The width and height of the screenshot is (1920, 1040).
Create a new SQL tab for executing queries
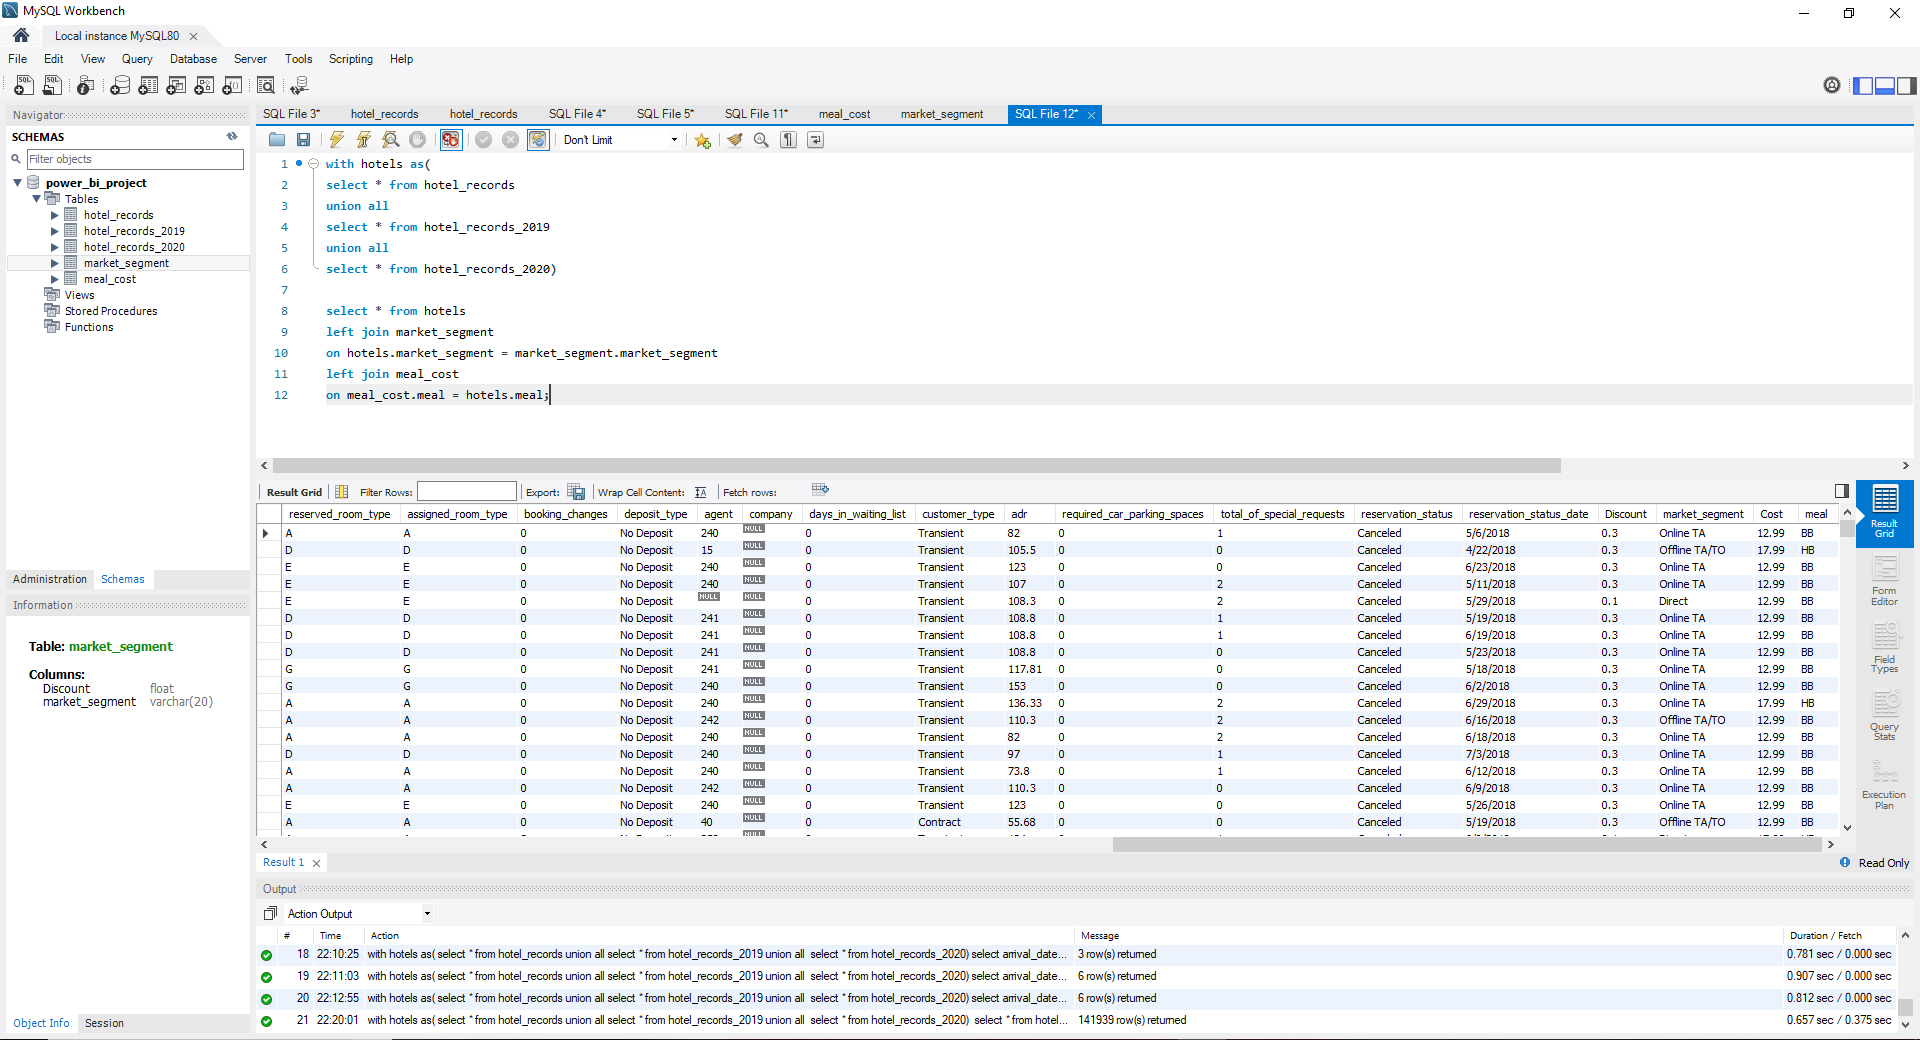coord(24,86)
